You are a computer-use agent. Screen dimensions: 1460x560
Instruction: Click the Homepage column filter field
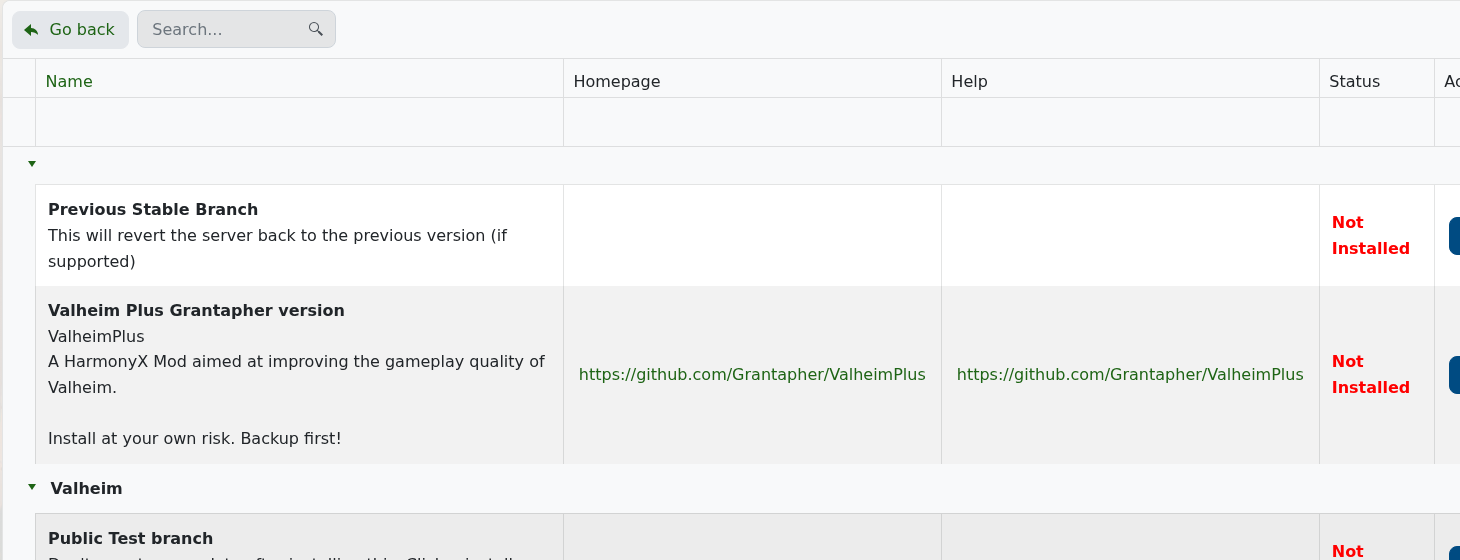click(x=752, y=122)
